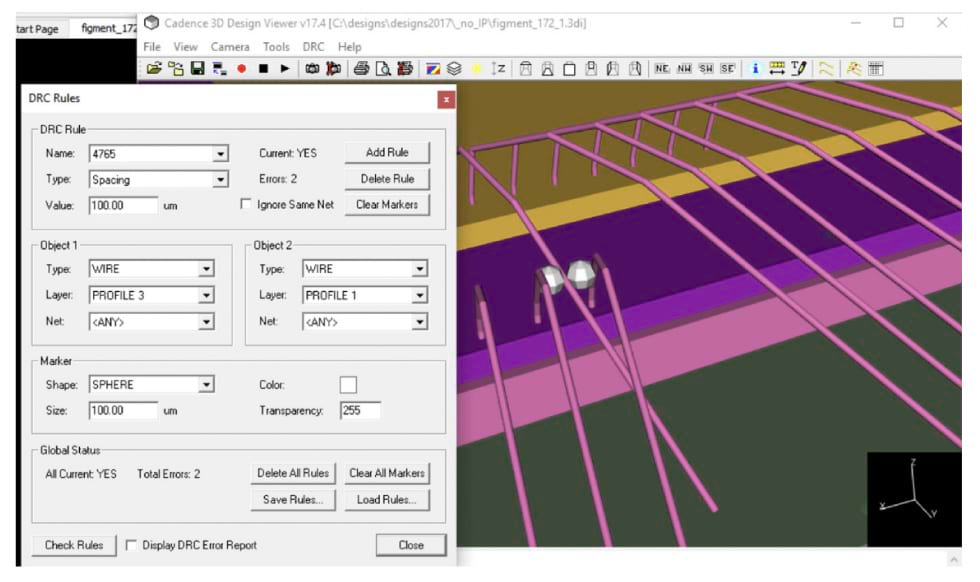This screenshot has height=582, width=980.
Task: Click the marker Color swatch
Action: [348, 385]
